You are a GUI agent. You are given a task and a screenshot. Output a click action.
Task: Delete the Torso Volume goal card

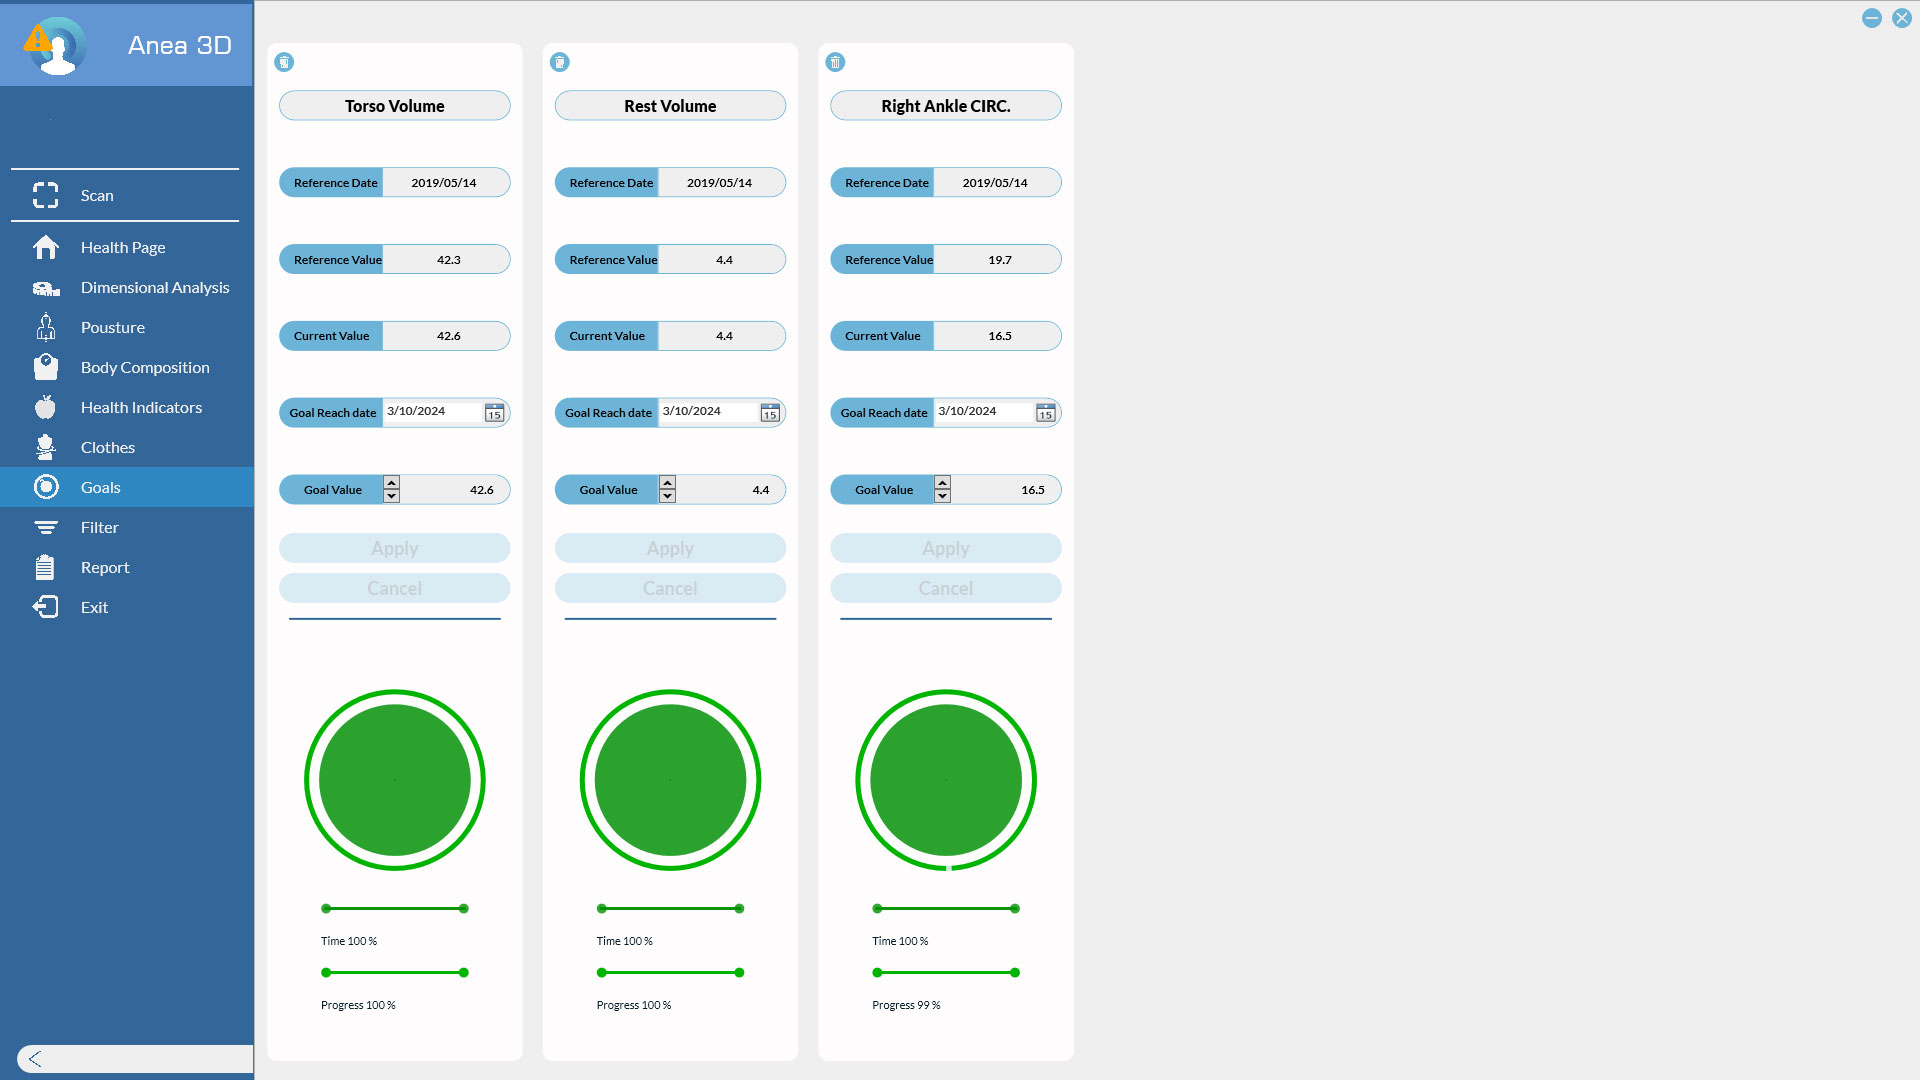[x=284, y=62]
